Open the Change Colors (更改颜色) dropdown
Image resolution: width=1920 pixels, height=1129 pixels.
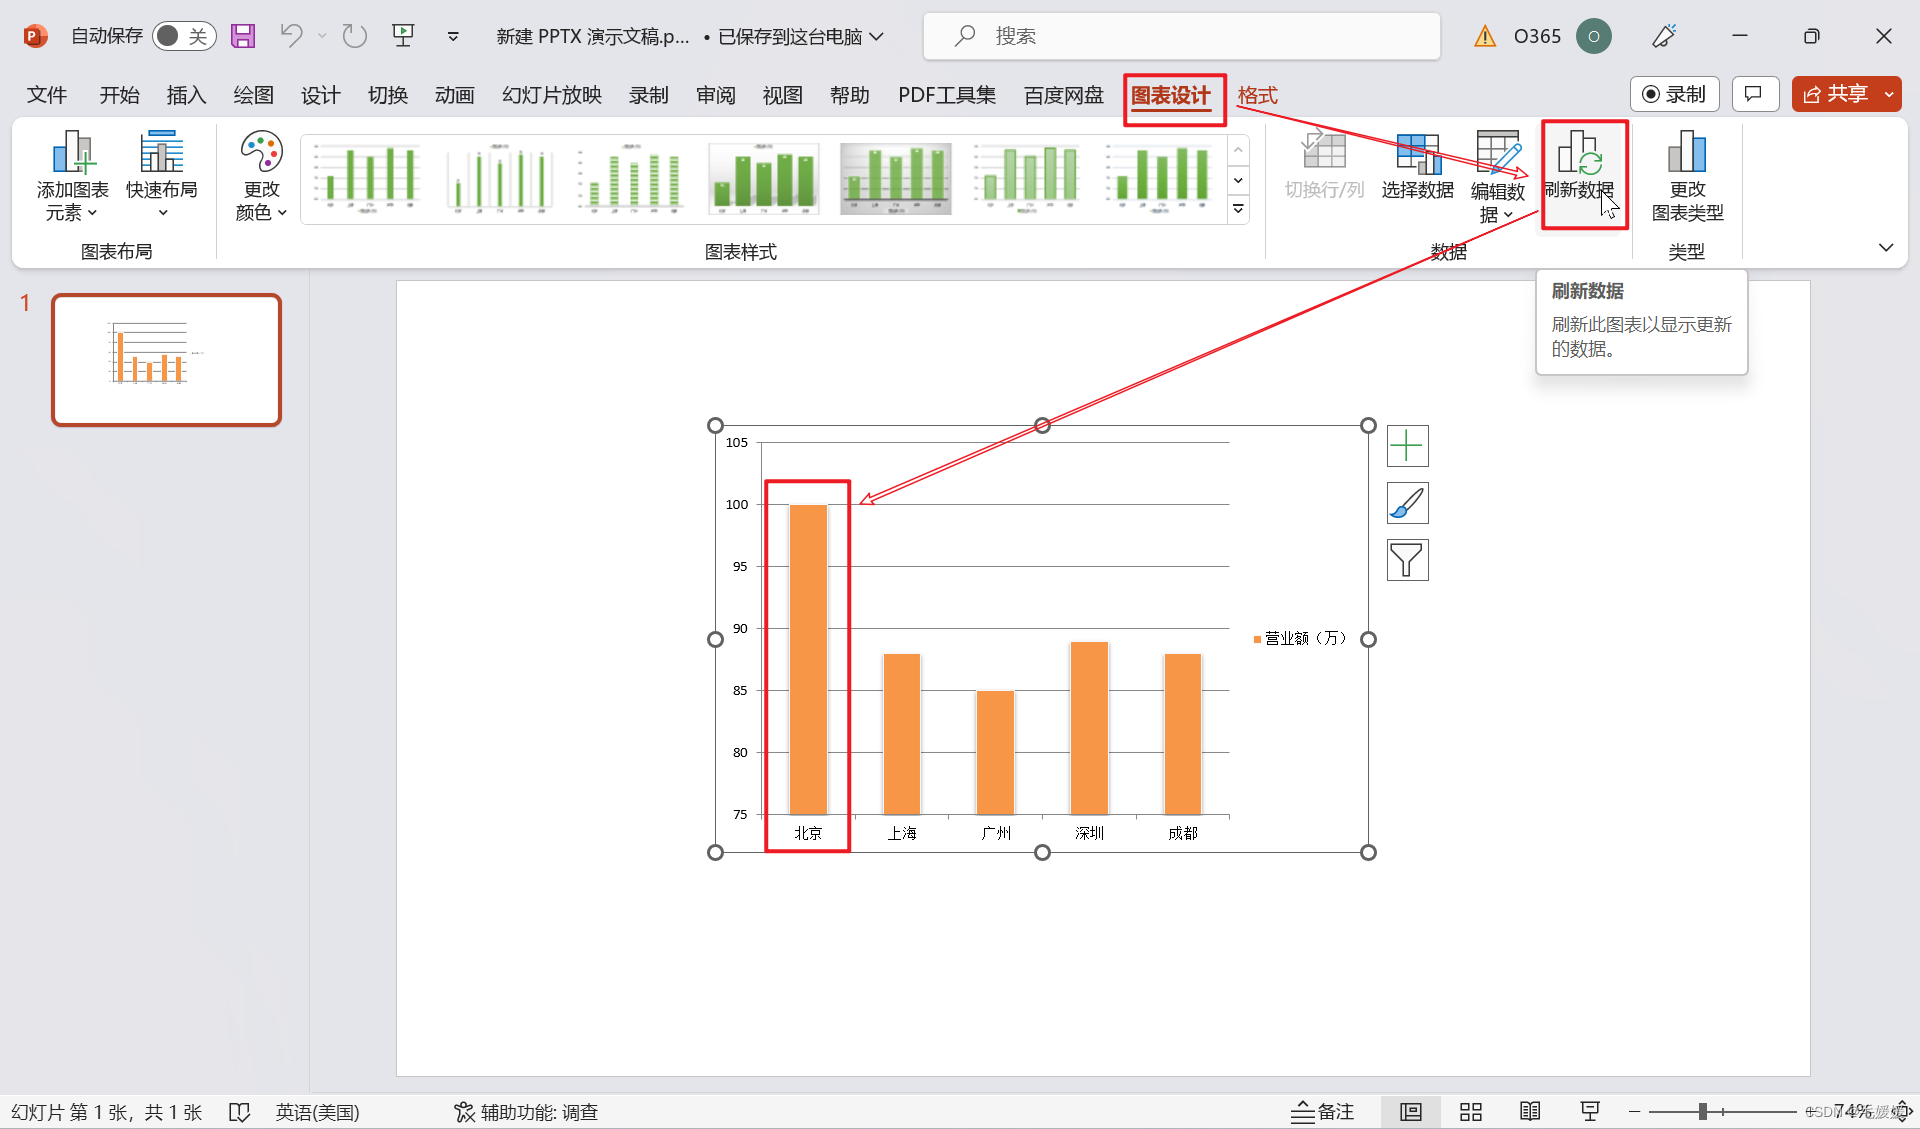coord(261,200)
